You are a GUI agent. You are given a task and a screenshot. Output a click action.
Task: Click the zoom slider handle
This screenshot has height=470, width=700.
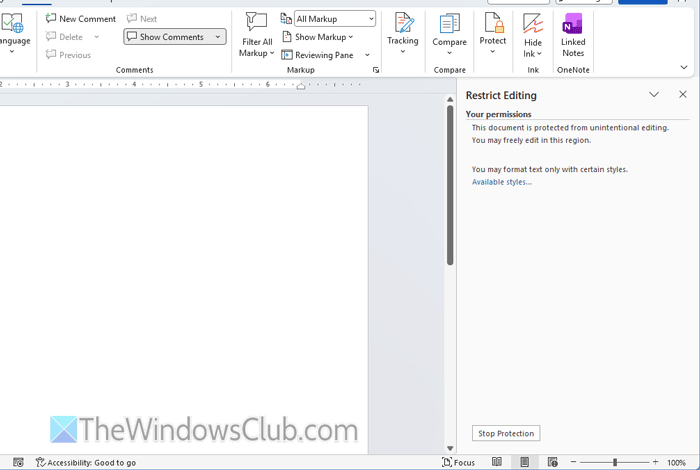click(615, 462)
